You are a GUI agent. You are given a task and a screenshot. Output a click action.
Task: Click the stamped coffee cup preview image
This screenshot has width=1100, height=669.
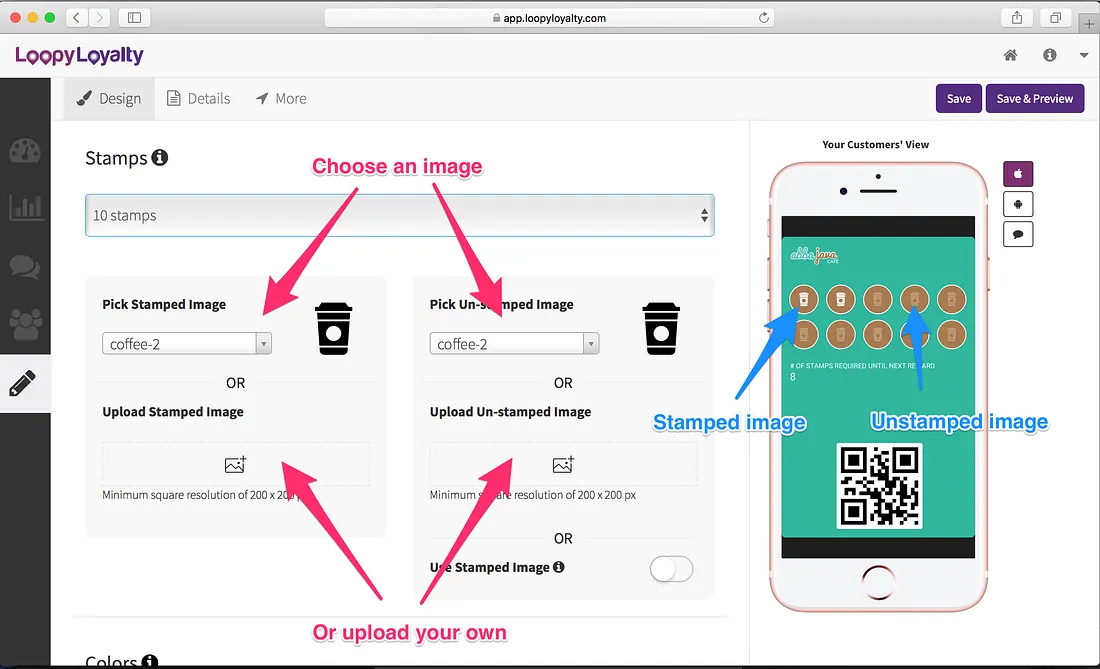(333, 328)
